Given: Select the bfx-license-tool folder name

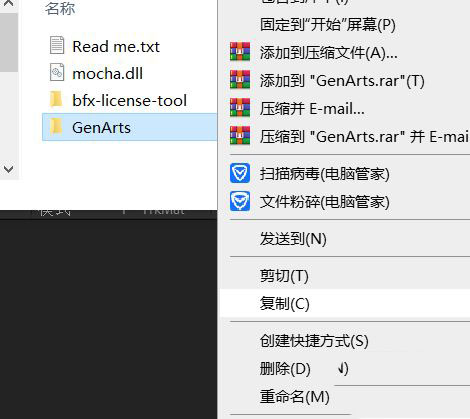Looking at the screenshot, I should (129, 101).
